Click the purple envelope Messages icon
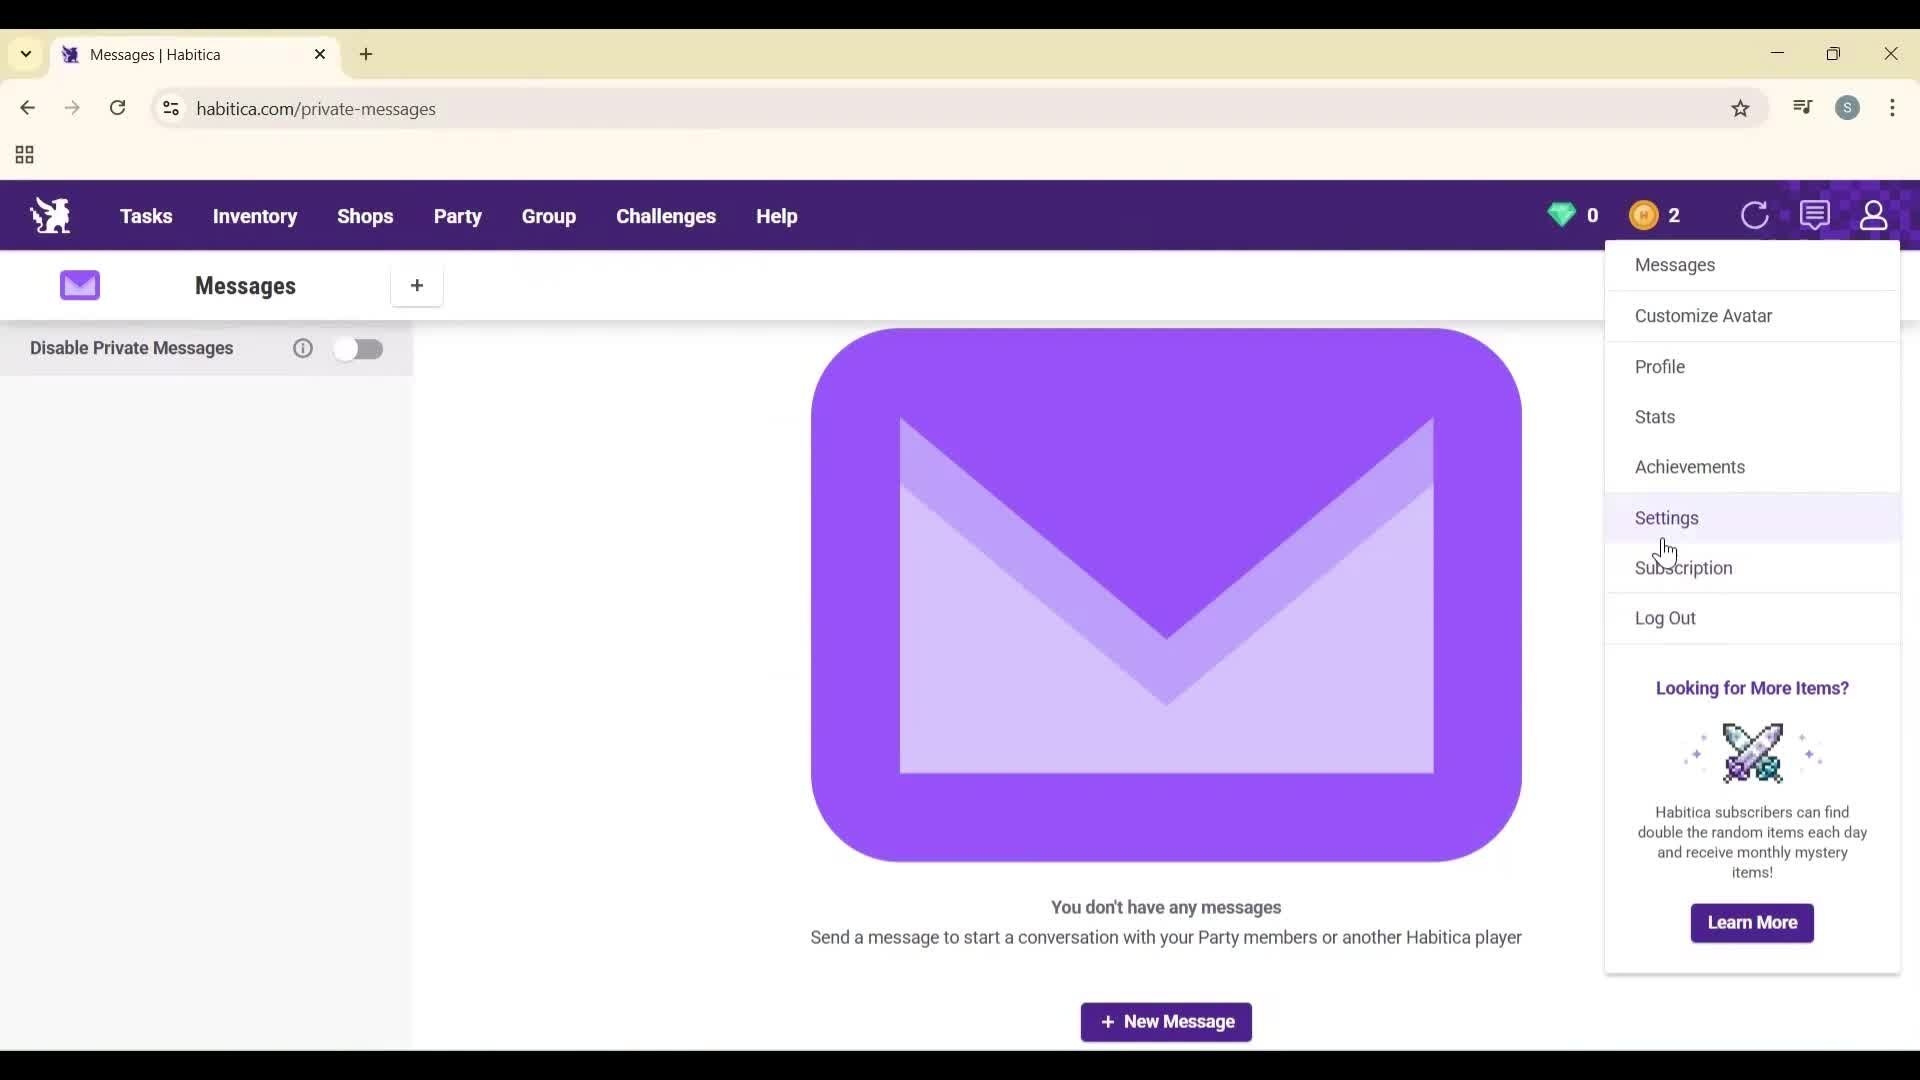 pyautogui.click(x=80, y=285)
